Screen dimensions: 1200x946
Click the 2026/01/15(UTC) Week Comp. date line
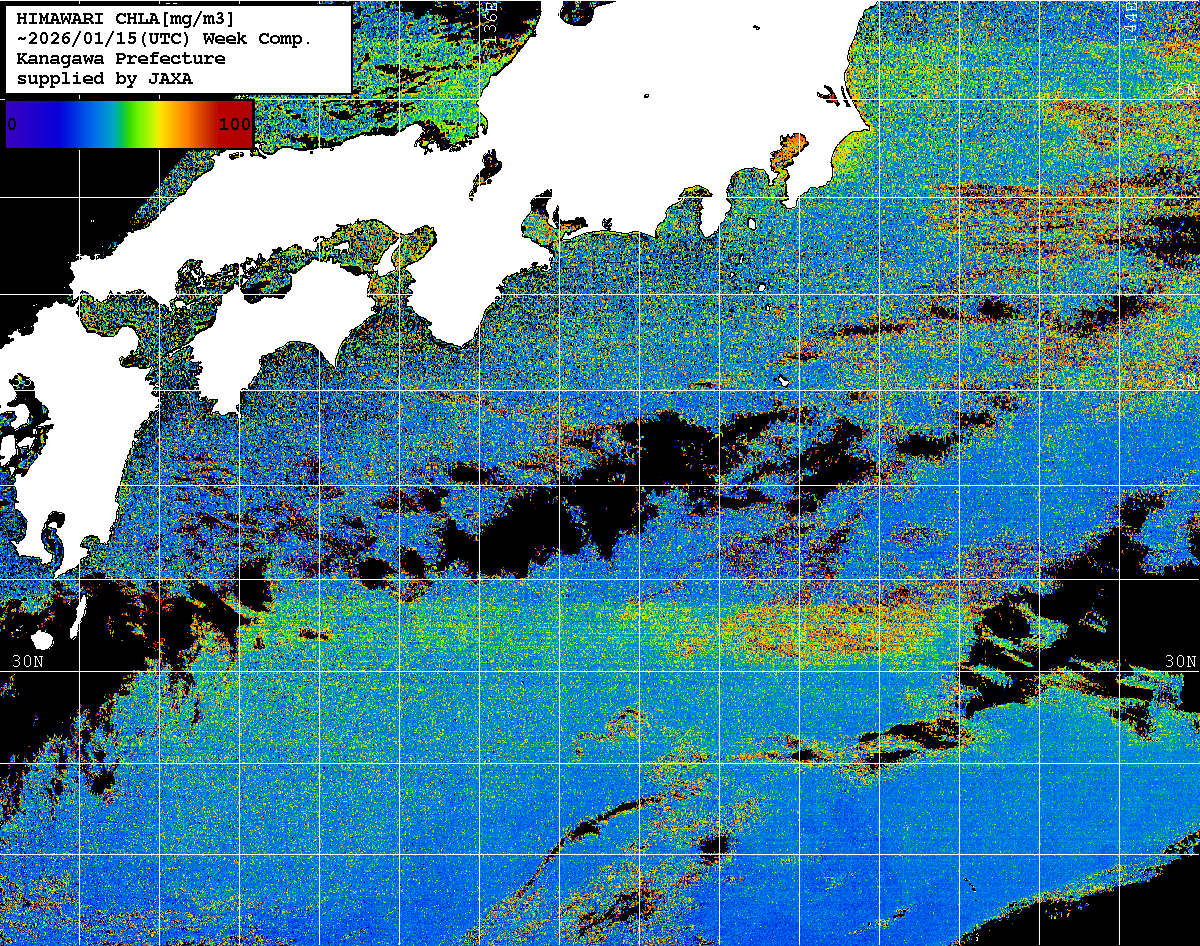point(165,39)
